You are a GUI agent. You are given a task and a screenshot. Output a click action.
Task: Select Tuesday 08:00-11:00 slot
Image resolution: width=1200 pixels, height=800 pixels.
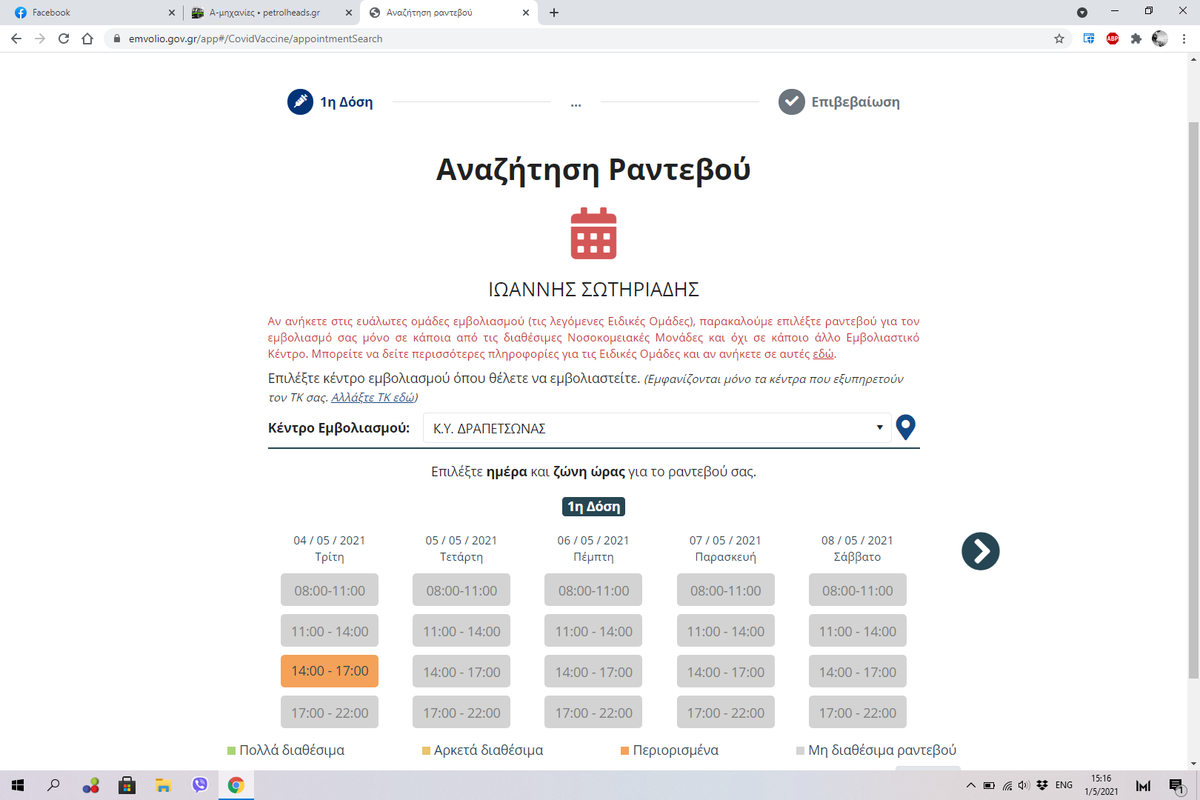click(330, 590)
